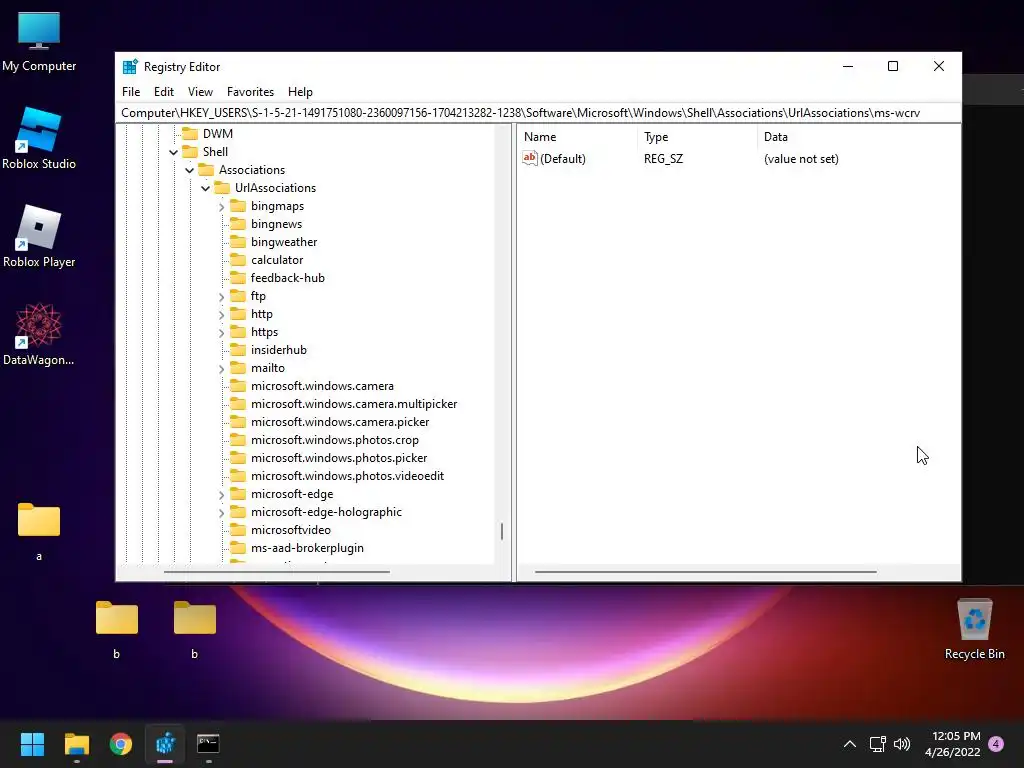Open the clock and date display
1024x768 pixels.
(953, 744)
